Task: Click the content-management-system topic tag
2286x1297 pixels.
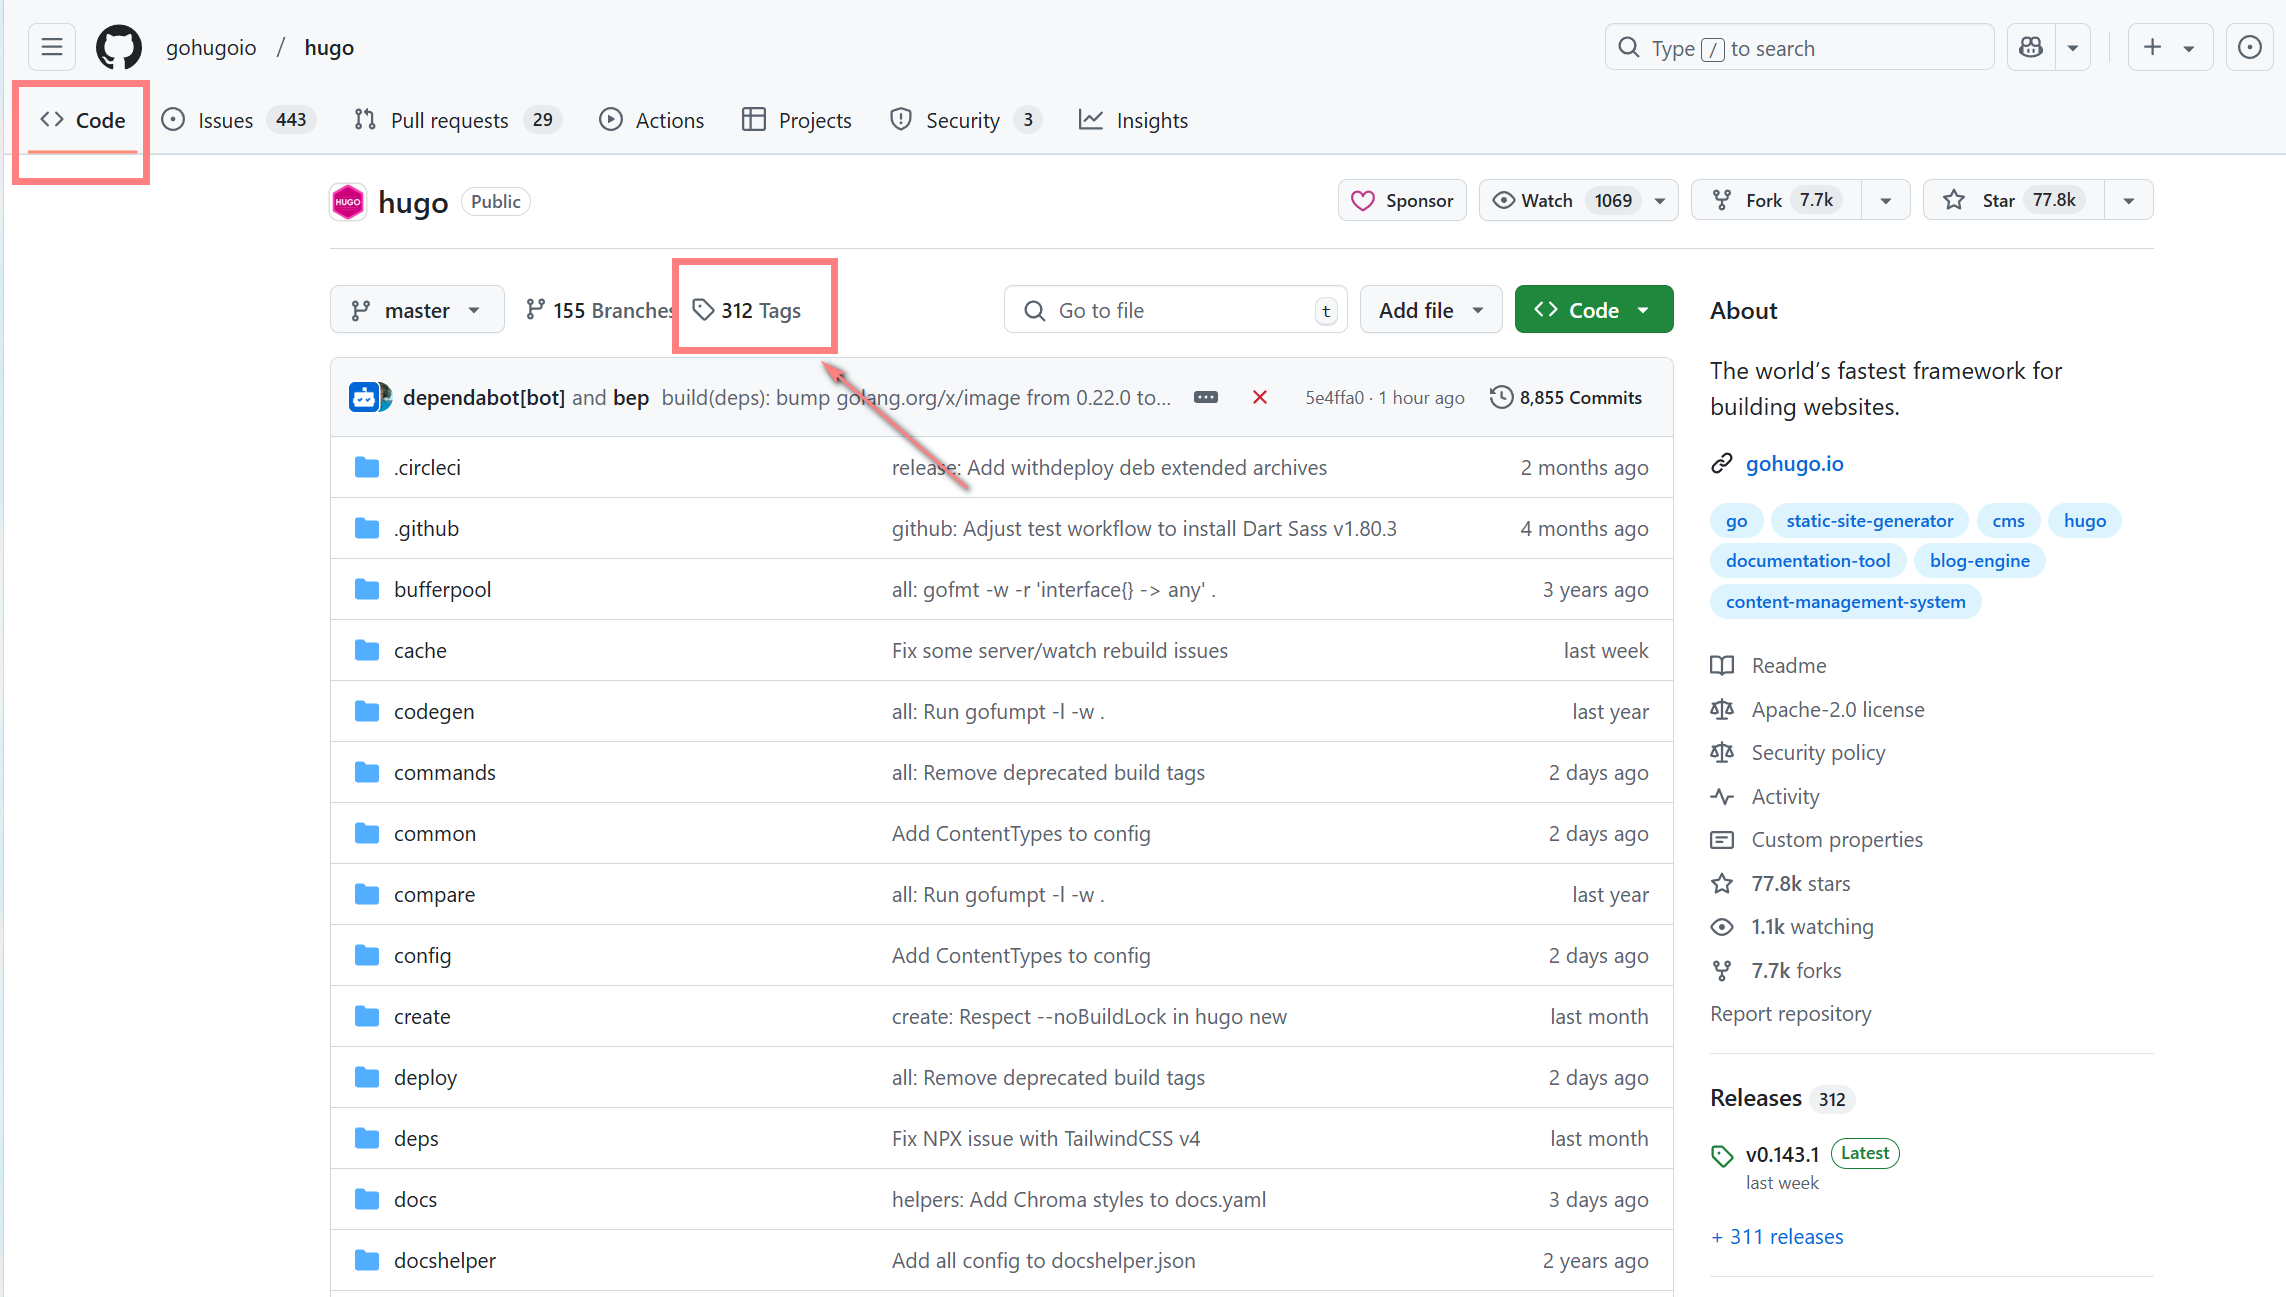Action: click(1846, 601)
